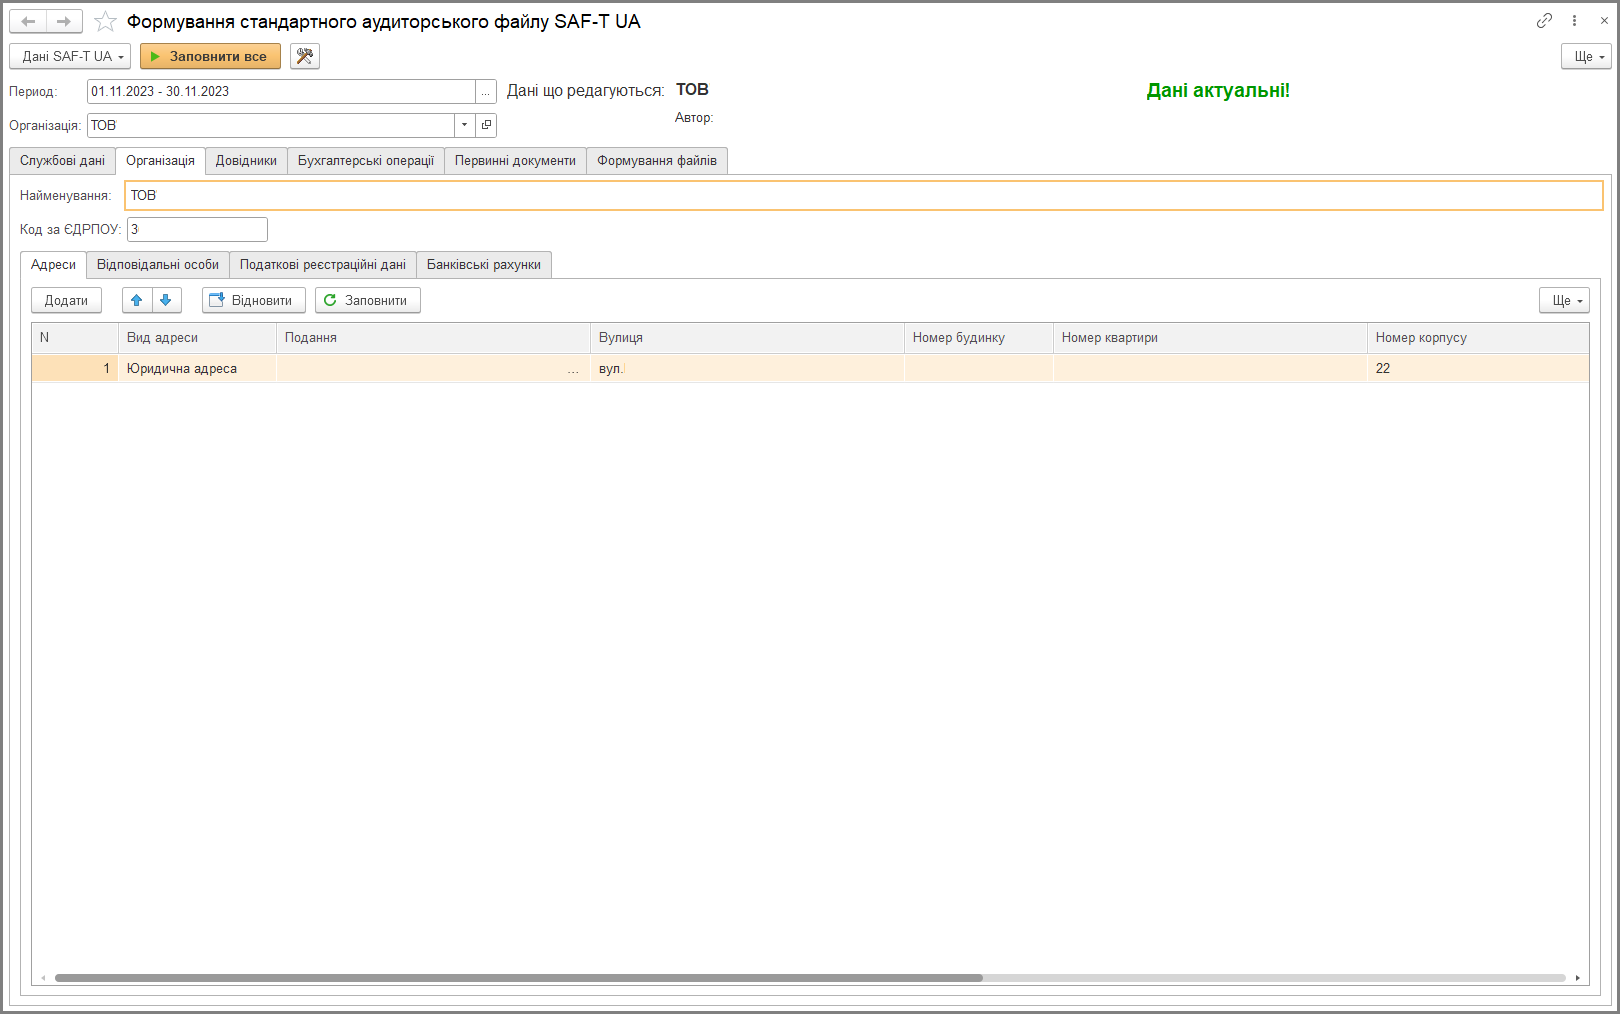Click the Номер квартири column header
The width and height of the screenshot is (1620, 1014).
[1211, 338]
